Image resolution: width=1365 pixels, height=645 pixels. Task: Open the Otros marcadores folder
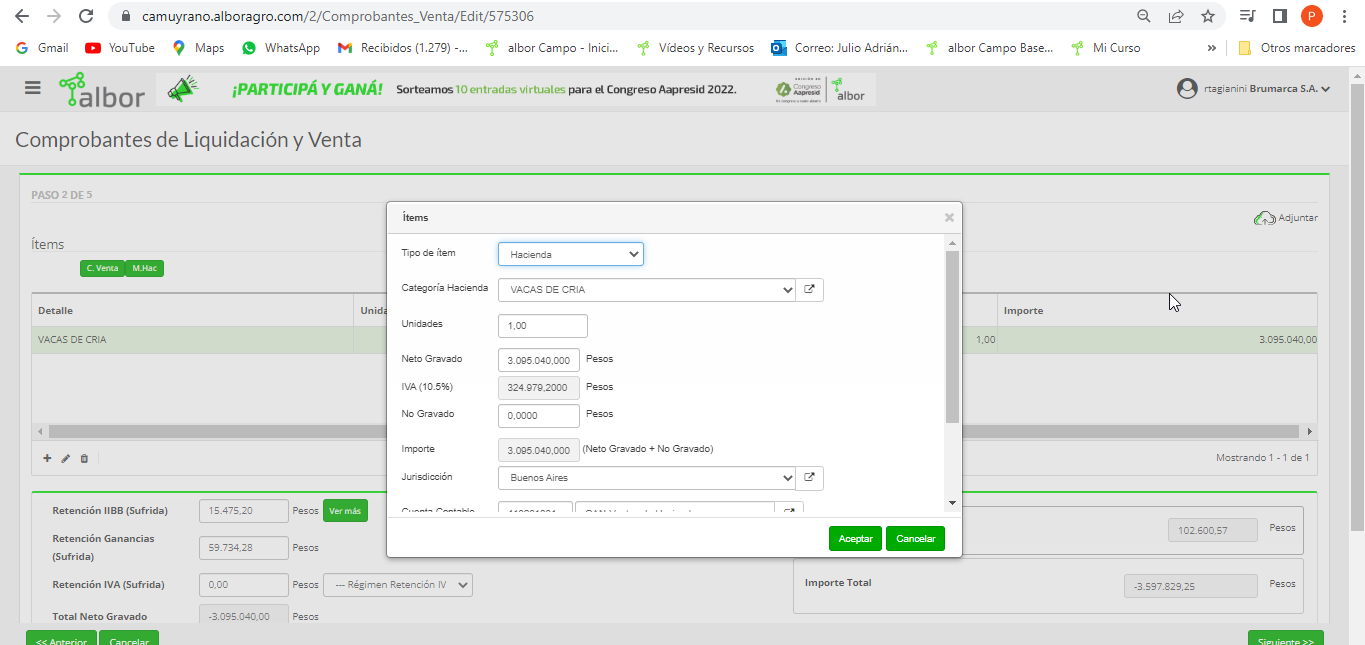(1296, 48)
